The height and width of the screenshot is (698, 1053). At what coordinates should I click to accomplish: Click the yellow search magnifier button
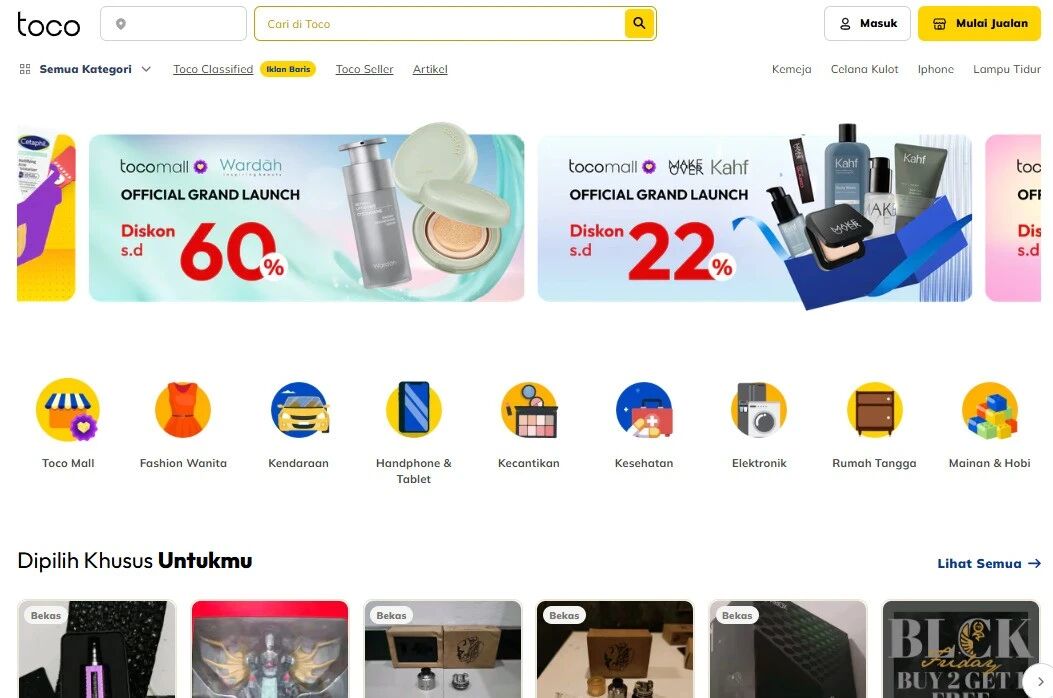[639, 24]
